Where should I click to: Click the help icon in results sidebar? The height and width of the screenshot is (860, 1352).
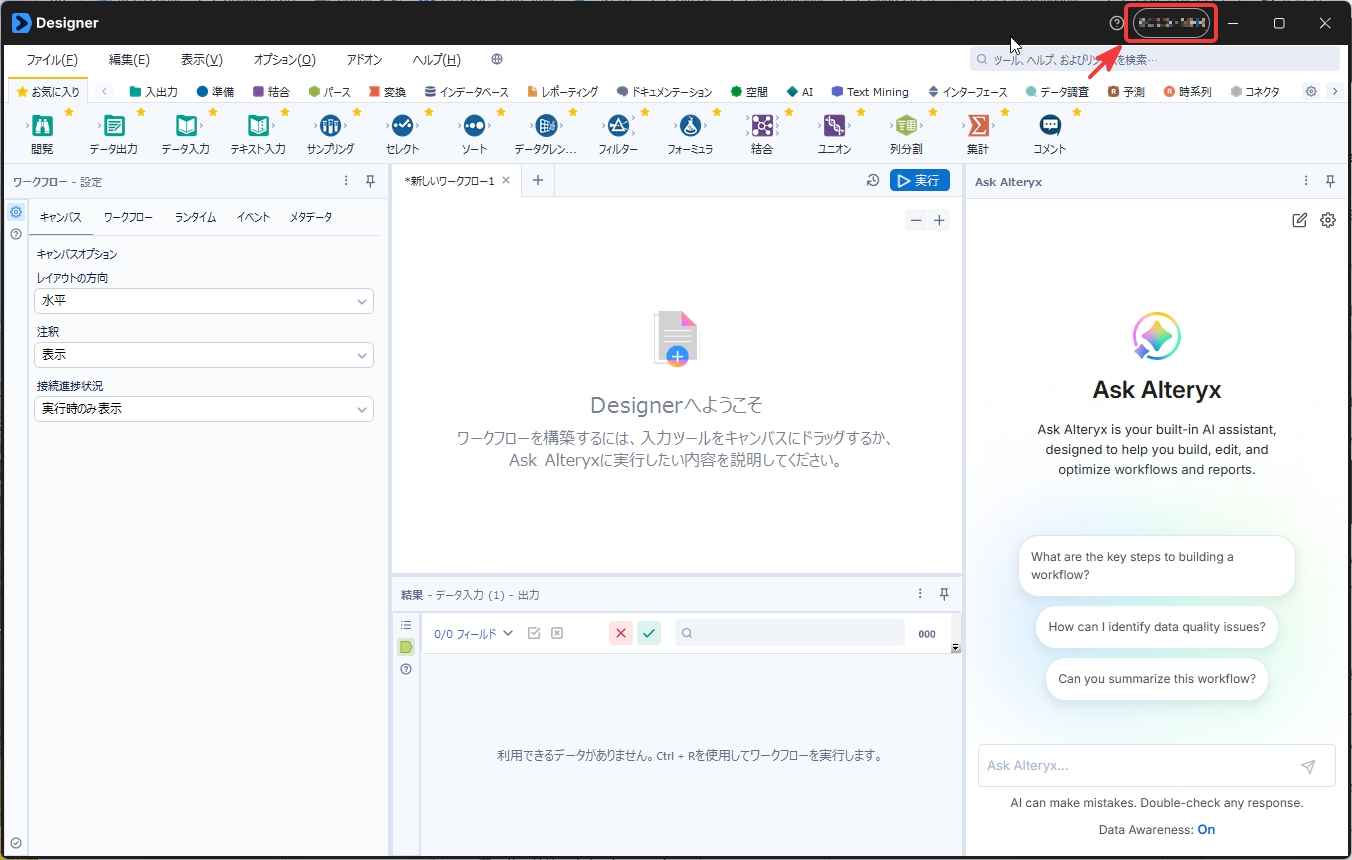click(x=406, y=669)
